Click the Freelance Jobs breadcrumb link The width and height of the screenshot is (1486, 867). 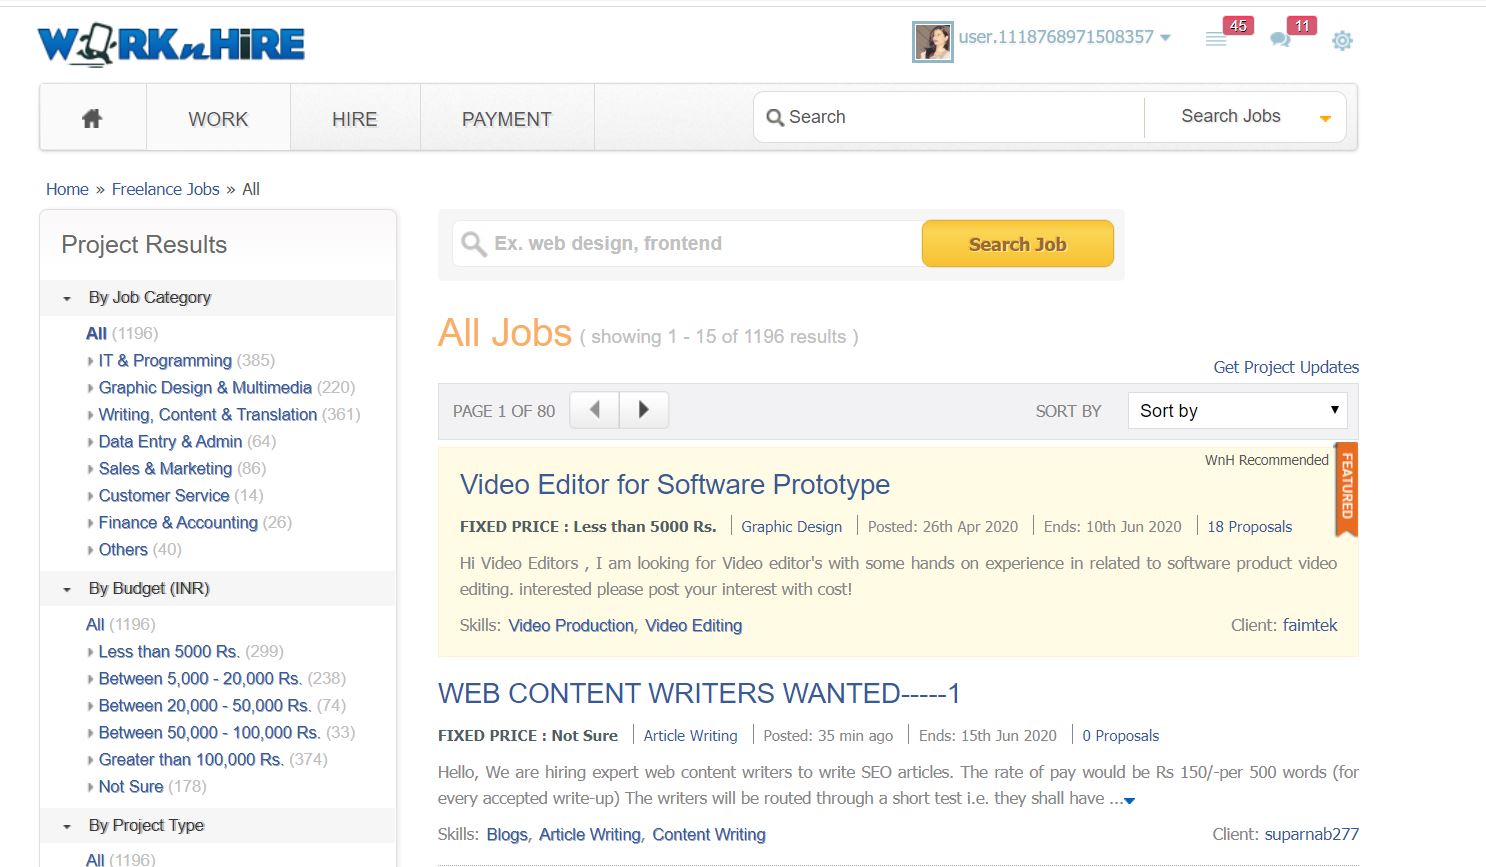tap(165, 189)
